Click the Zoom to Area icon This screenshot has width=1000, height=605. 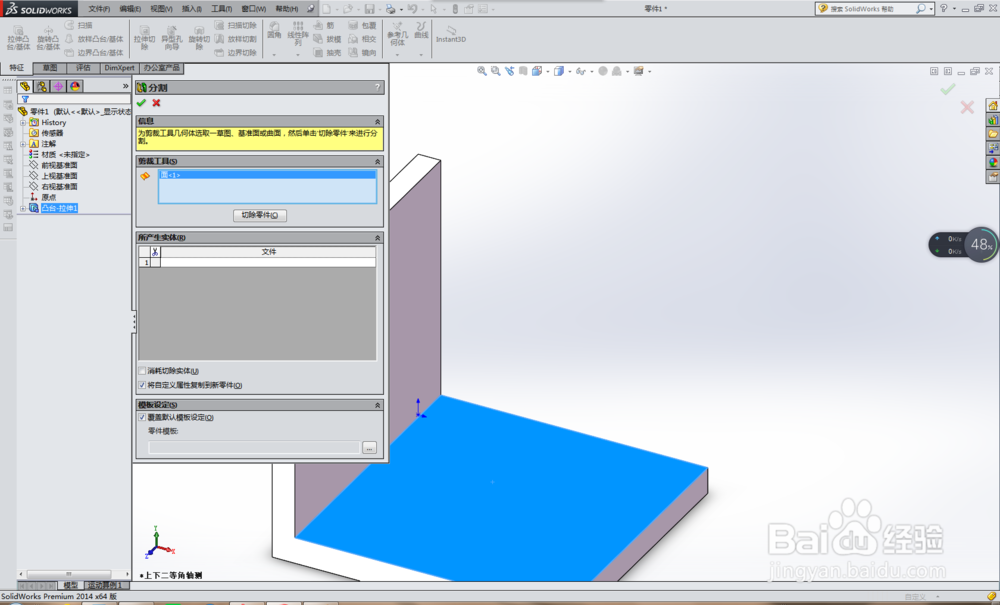coord(496,71)
